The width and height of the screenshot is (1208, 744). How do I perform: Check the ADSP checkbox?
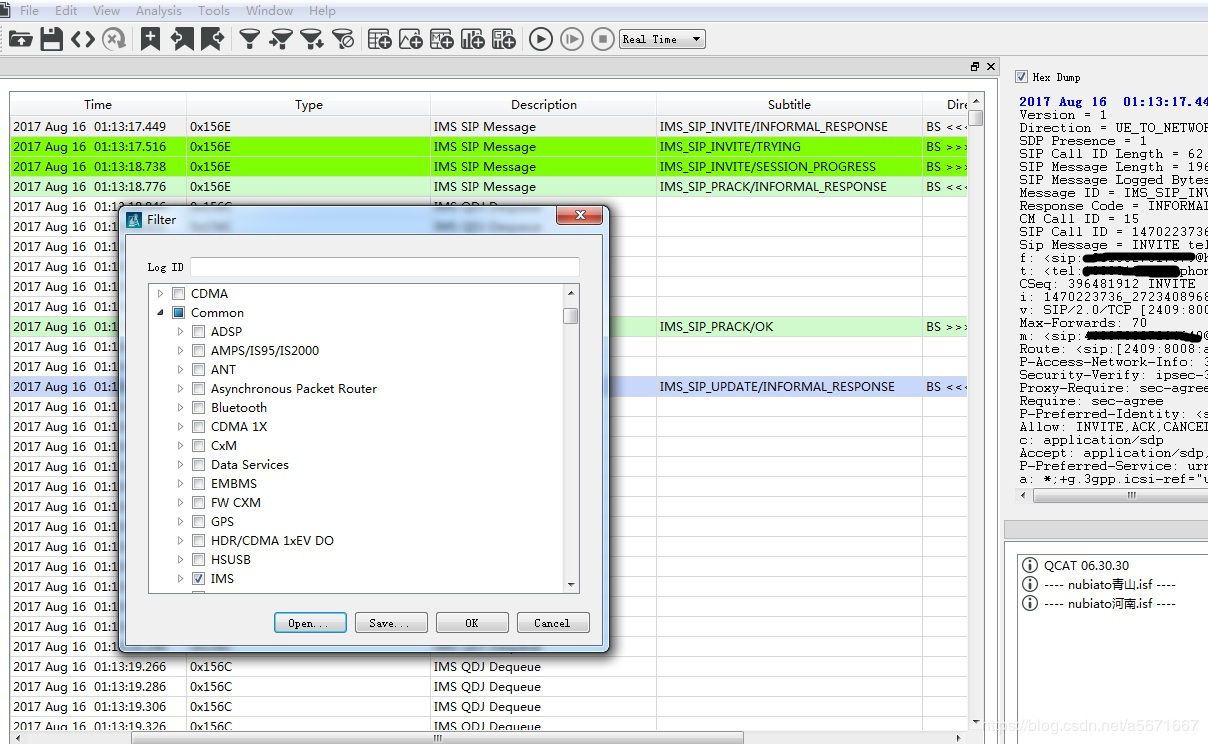198,332
